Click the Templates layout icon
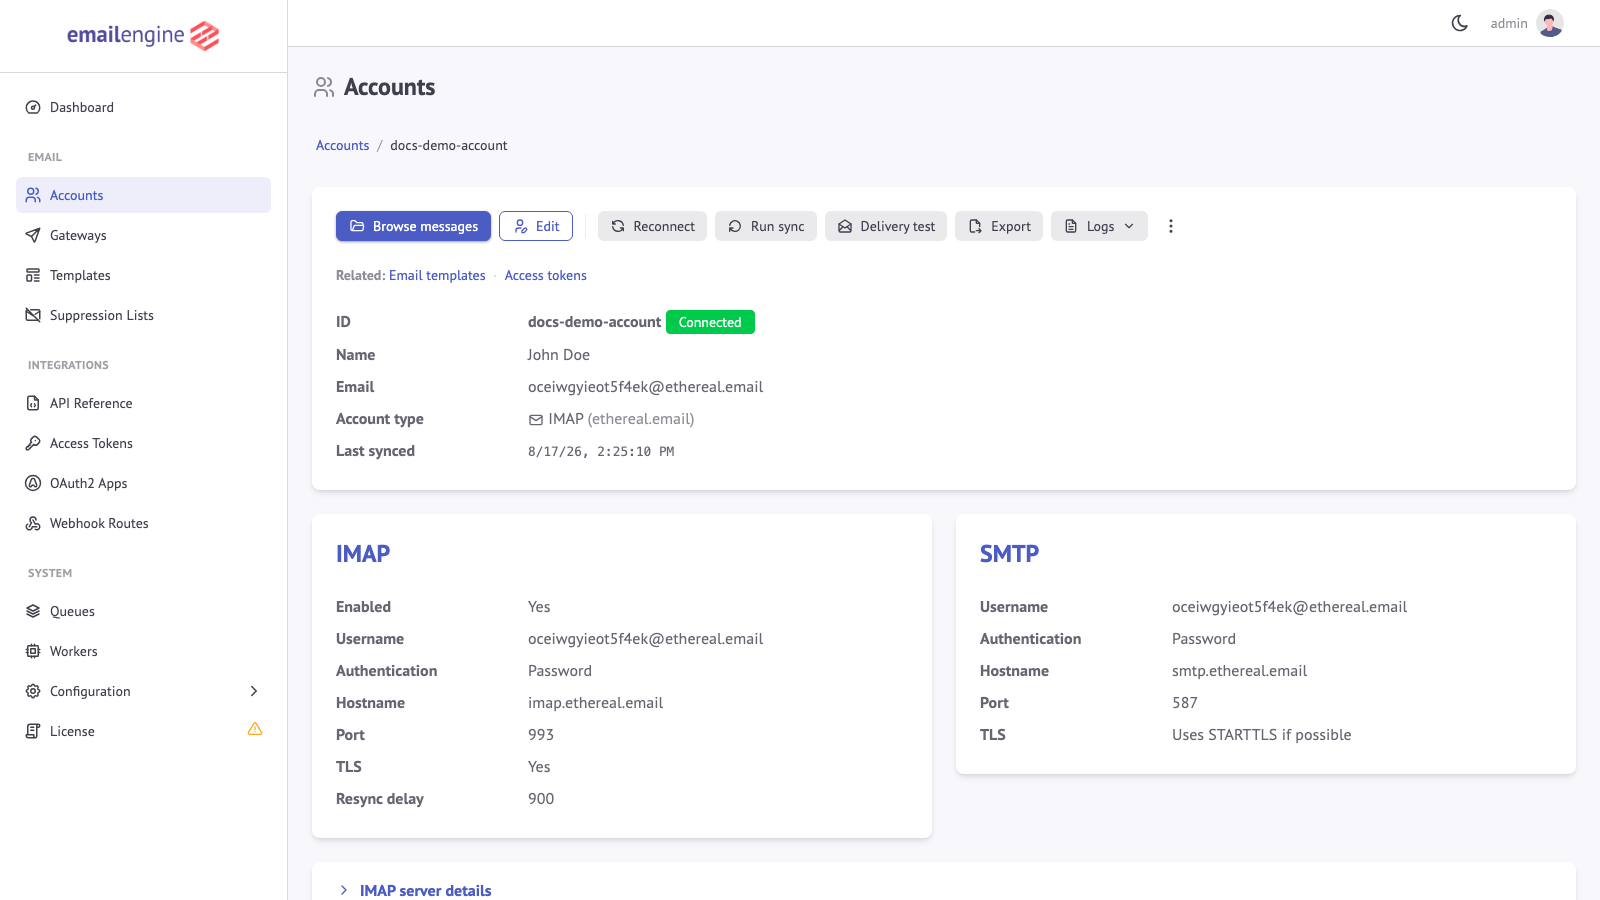This screenshot has height=900, width=1600. (33, 275)
